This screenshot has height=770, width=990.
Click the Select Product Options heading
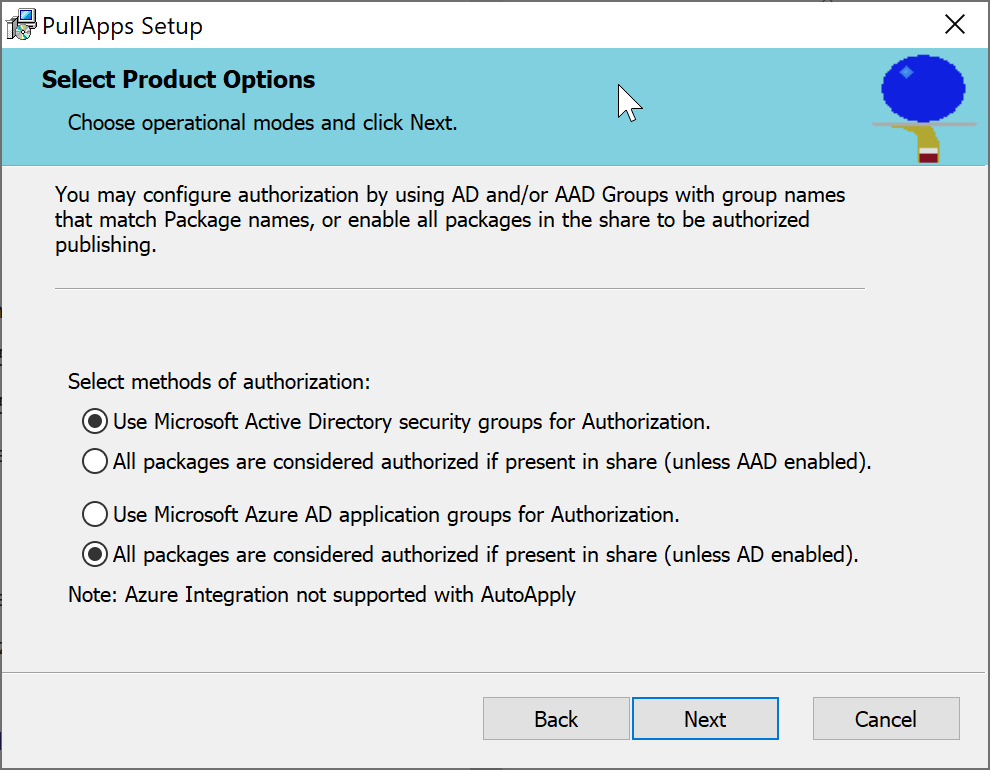point(178,80)
